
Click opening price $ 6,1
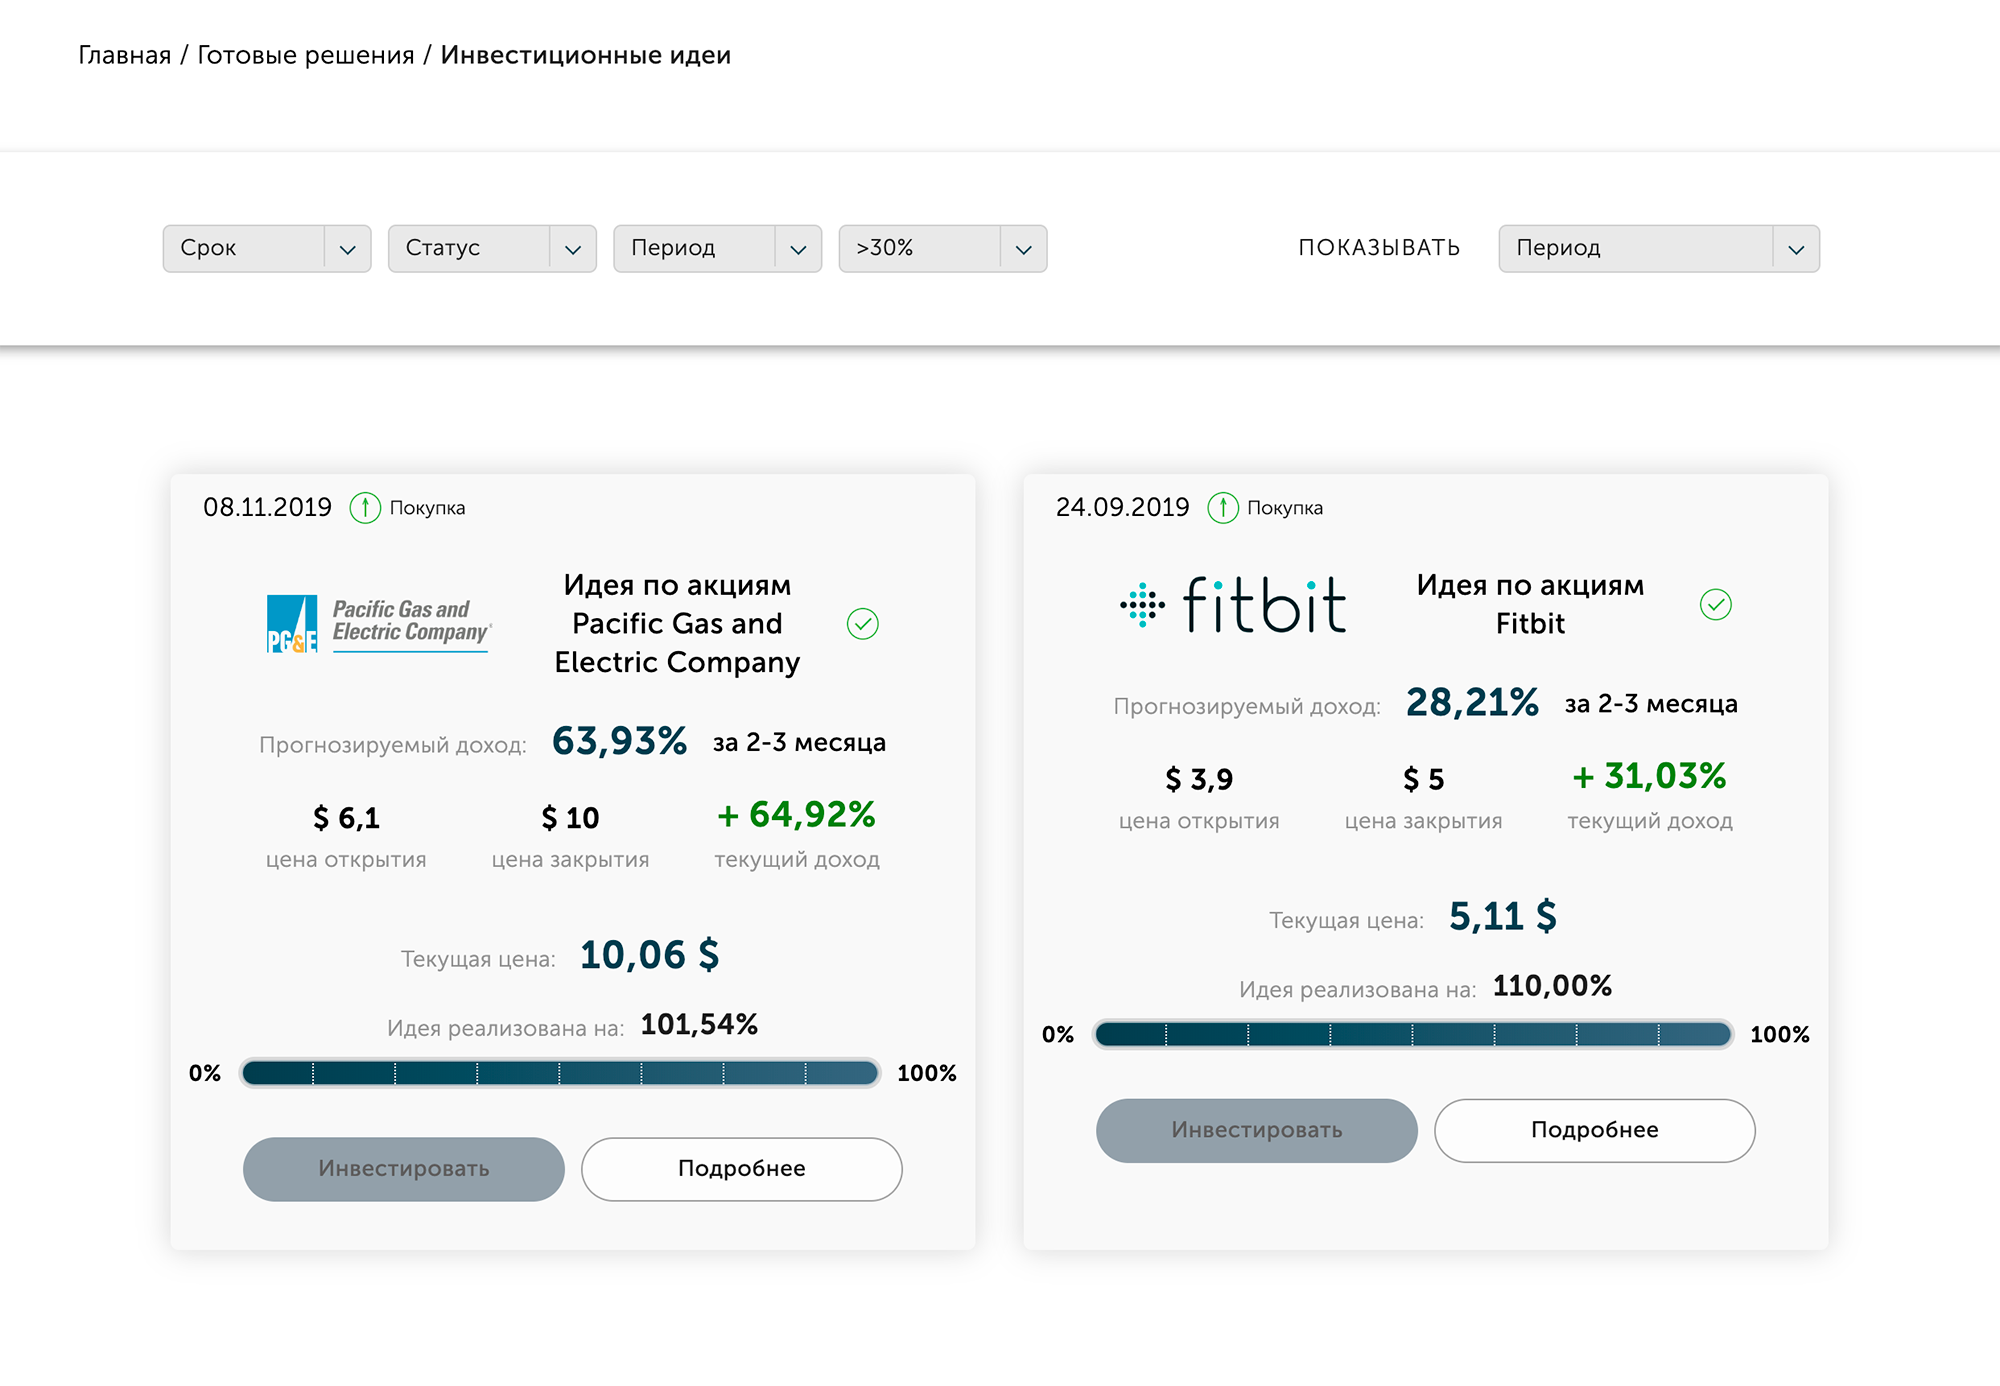[346, 818]
